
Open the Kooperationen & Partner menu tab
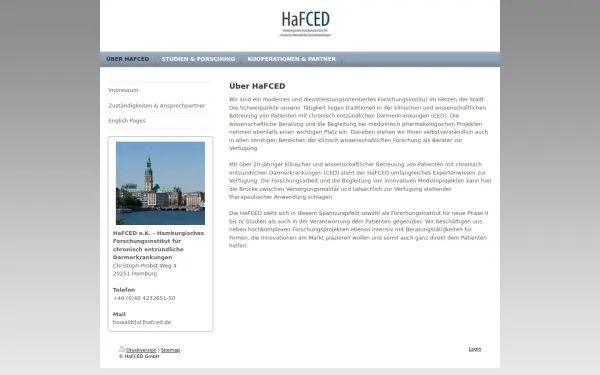click(291, 59)
